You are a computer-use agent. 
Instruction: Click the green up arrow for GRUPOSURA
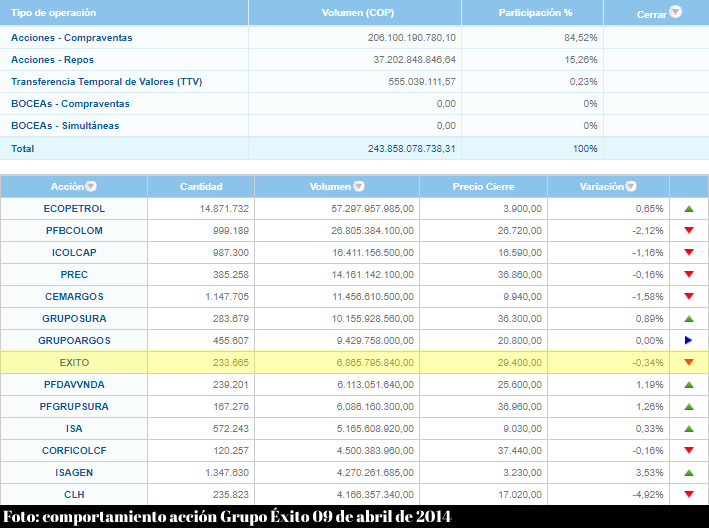[x=688, y=319]
